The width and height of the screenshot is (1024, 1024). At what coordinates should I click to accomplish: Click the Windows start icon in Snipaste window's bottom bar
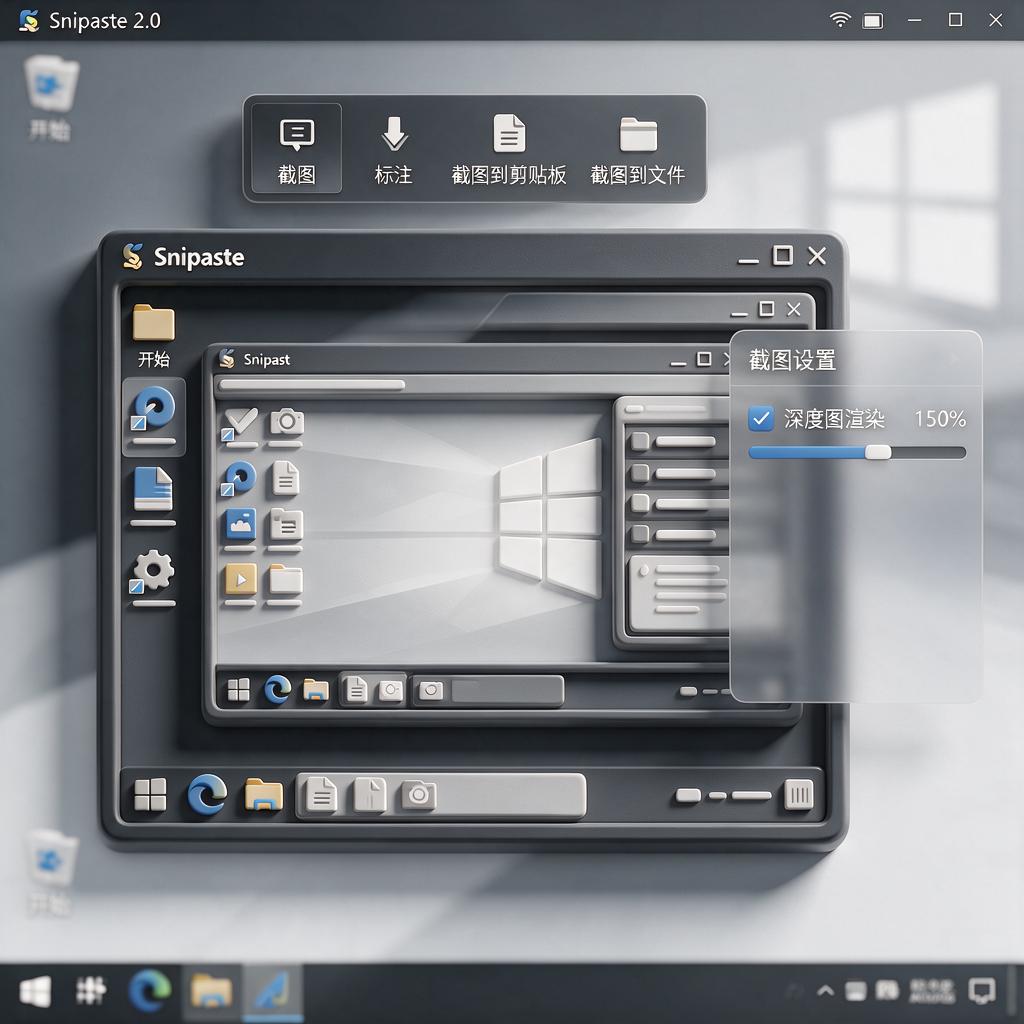pos(150,795)
